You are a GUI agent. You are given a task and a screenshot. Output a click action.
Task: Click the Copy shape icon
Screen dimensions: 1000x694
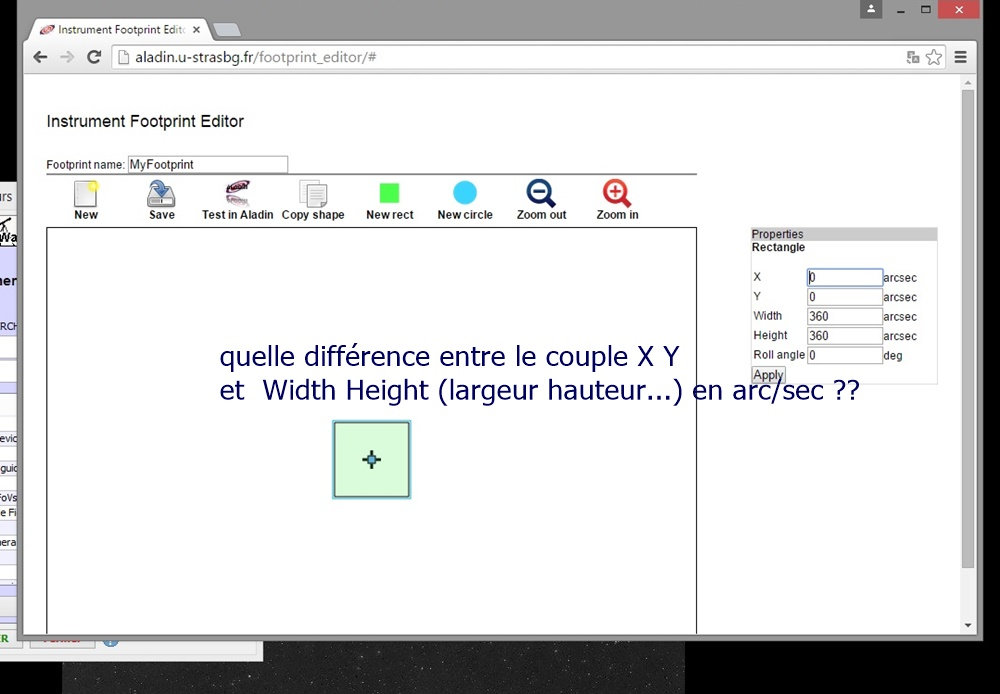tap(313, 194)
